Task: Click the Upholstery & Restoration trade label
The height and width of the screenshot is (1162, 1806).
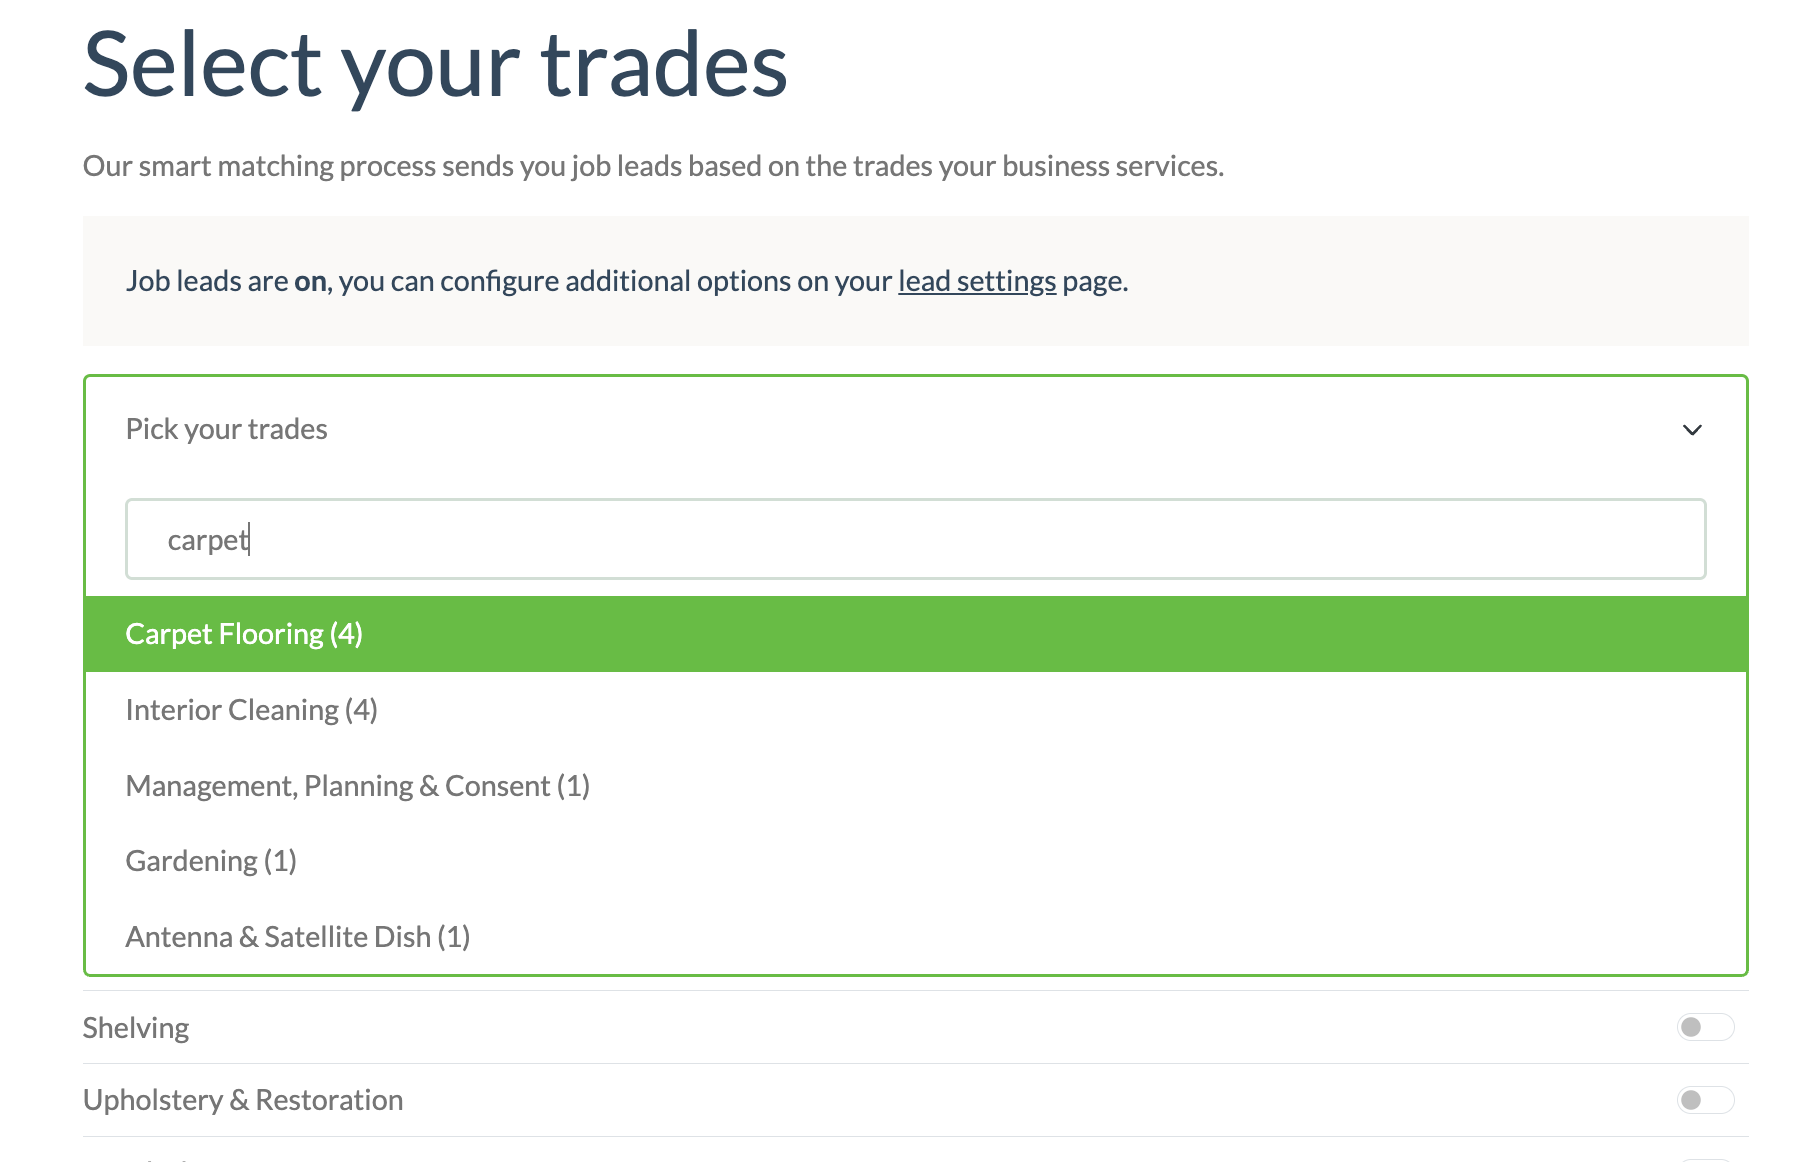Action: (x=243, y=1100)
